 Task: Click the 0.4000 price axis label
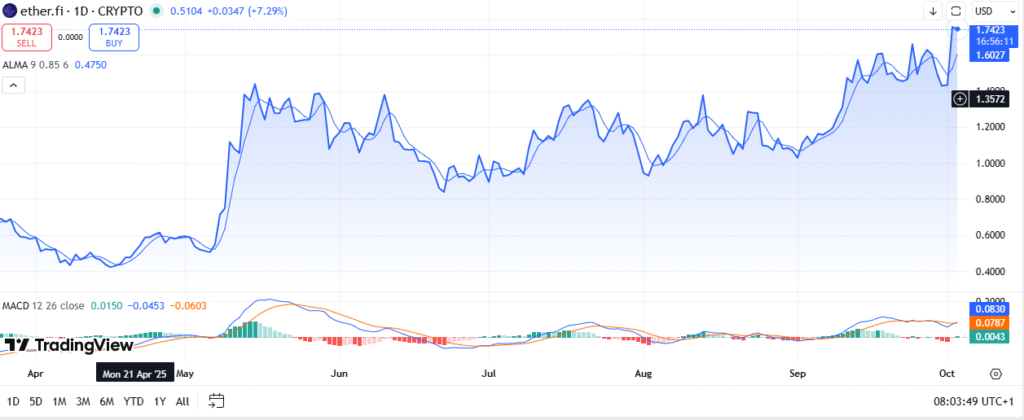(x=989, y=271)
